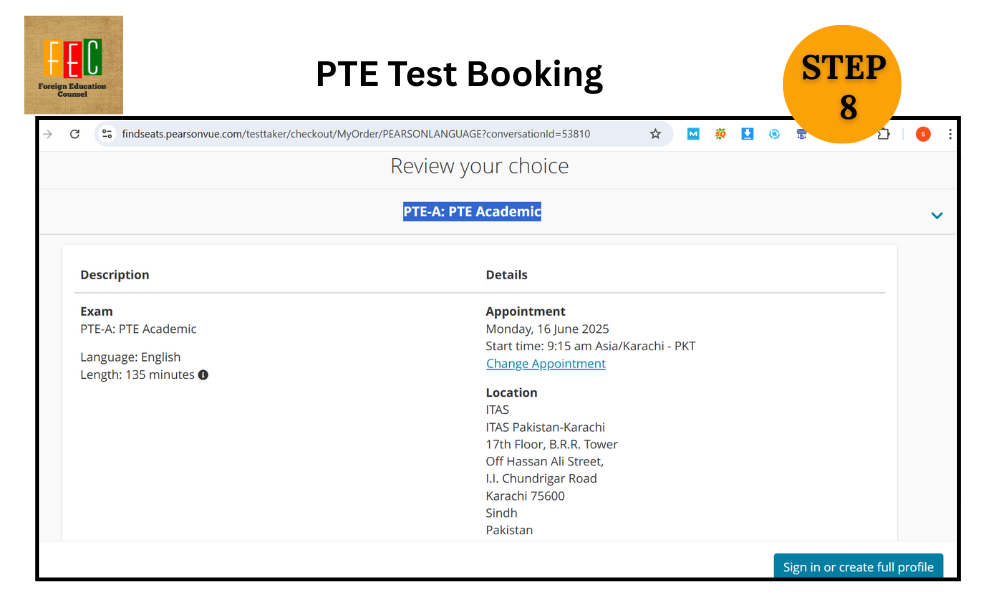Click the findseats.pearsonvue.com address bar URL

coord(356,134)
